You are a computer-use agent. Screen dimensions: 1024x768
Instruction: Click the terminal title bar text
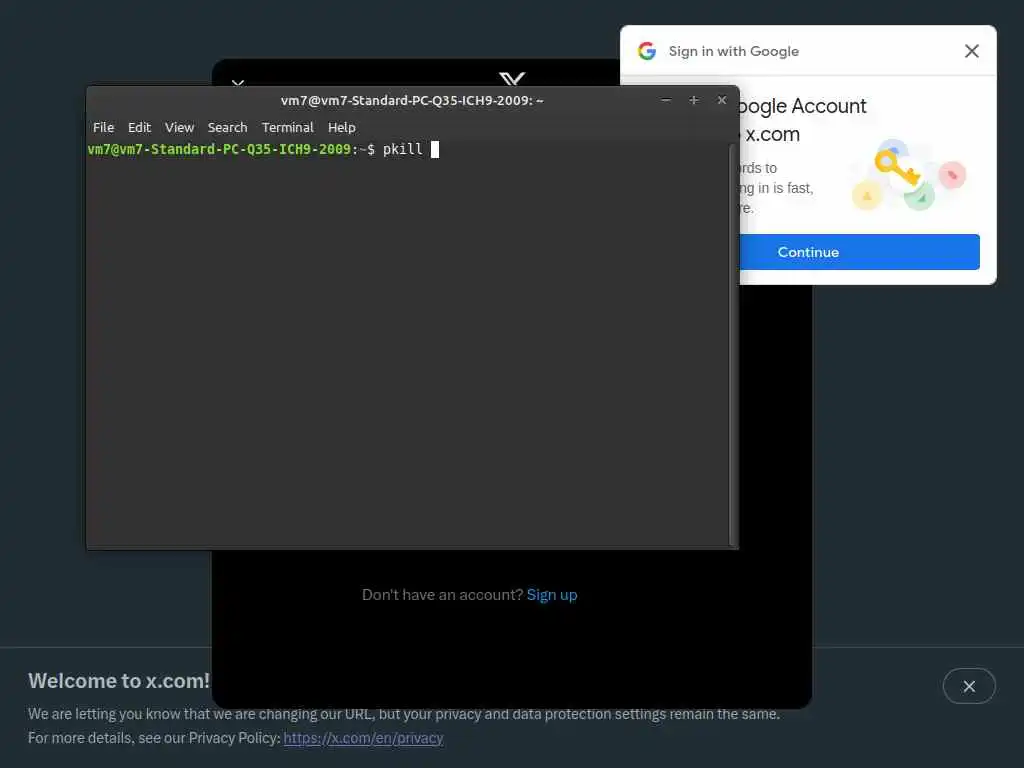tap(412, 101)
